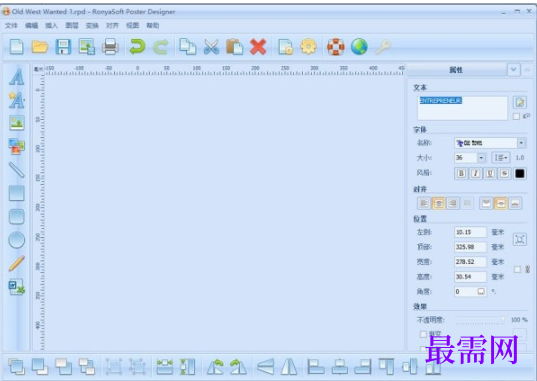Screen dimensions: 537x381
Task: Select the pencil drawing tool
Action: point(16,263)
